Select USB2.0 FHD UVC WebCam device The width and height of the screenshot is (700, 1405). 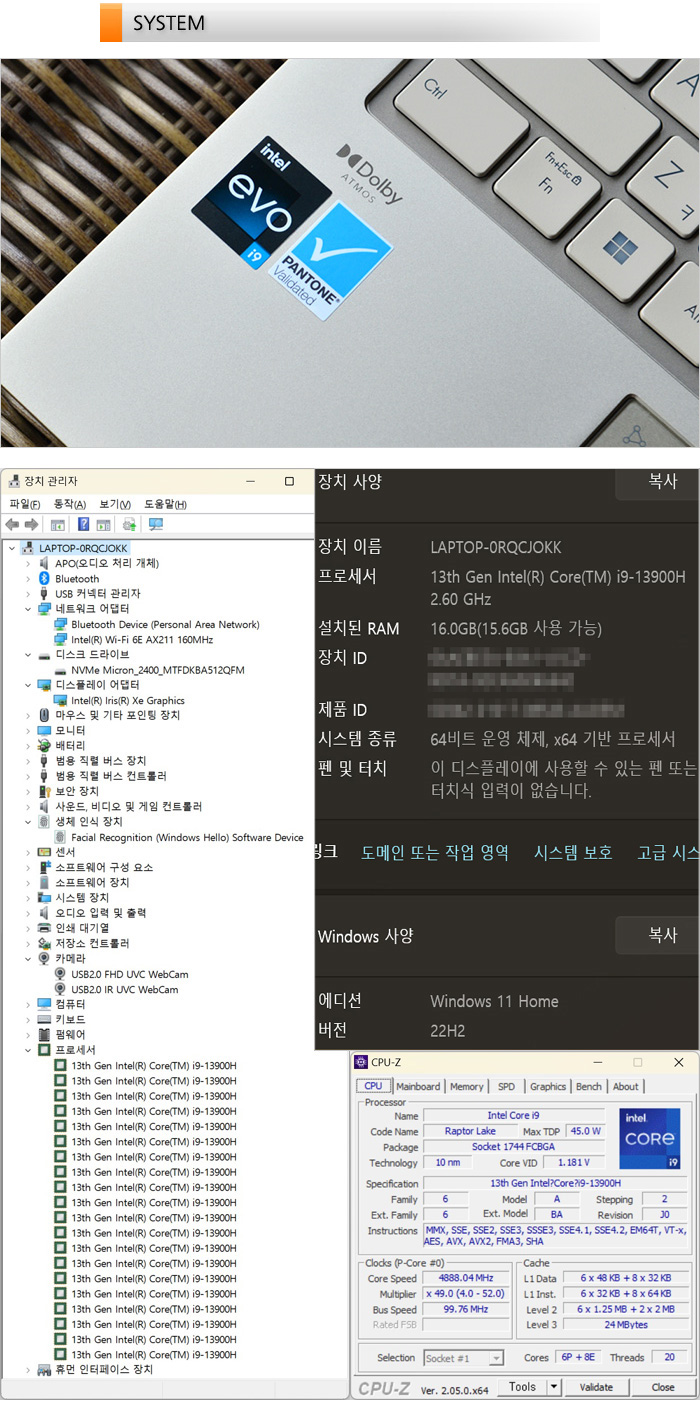click(130, 974)
